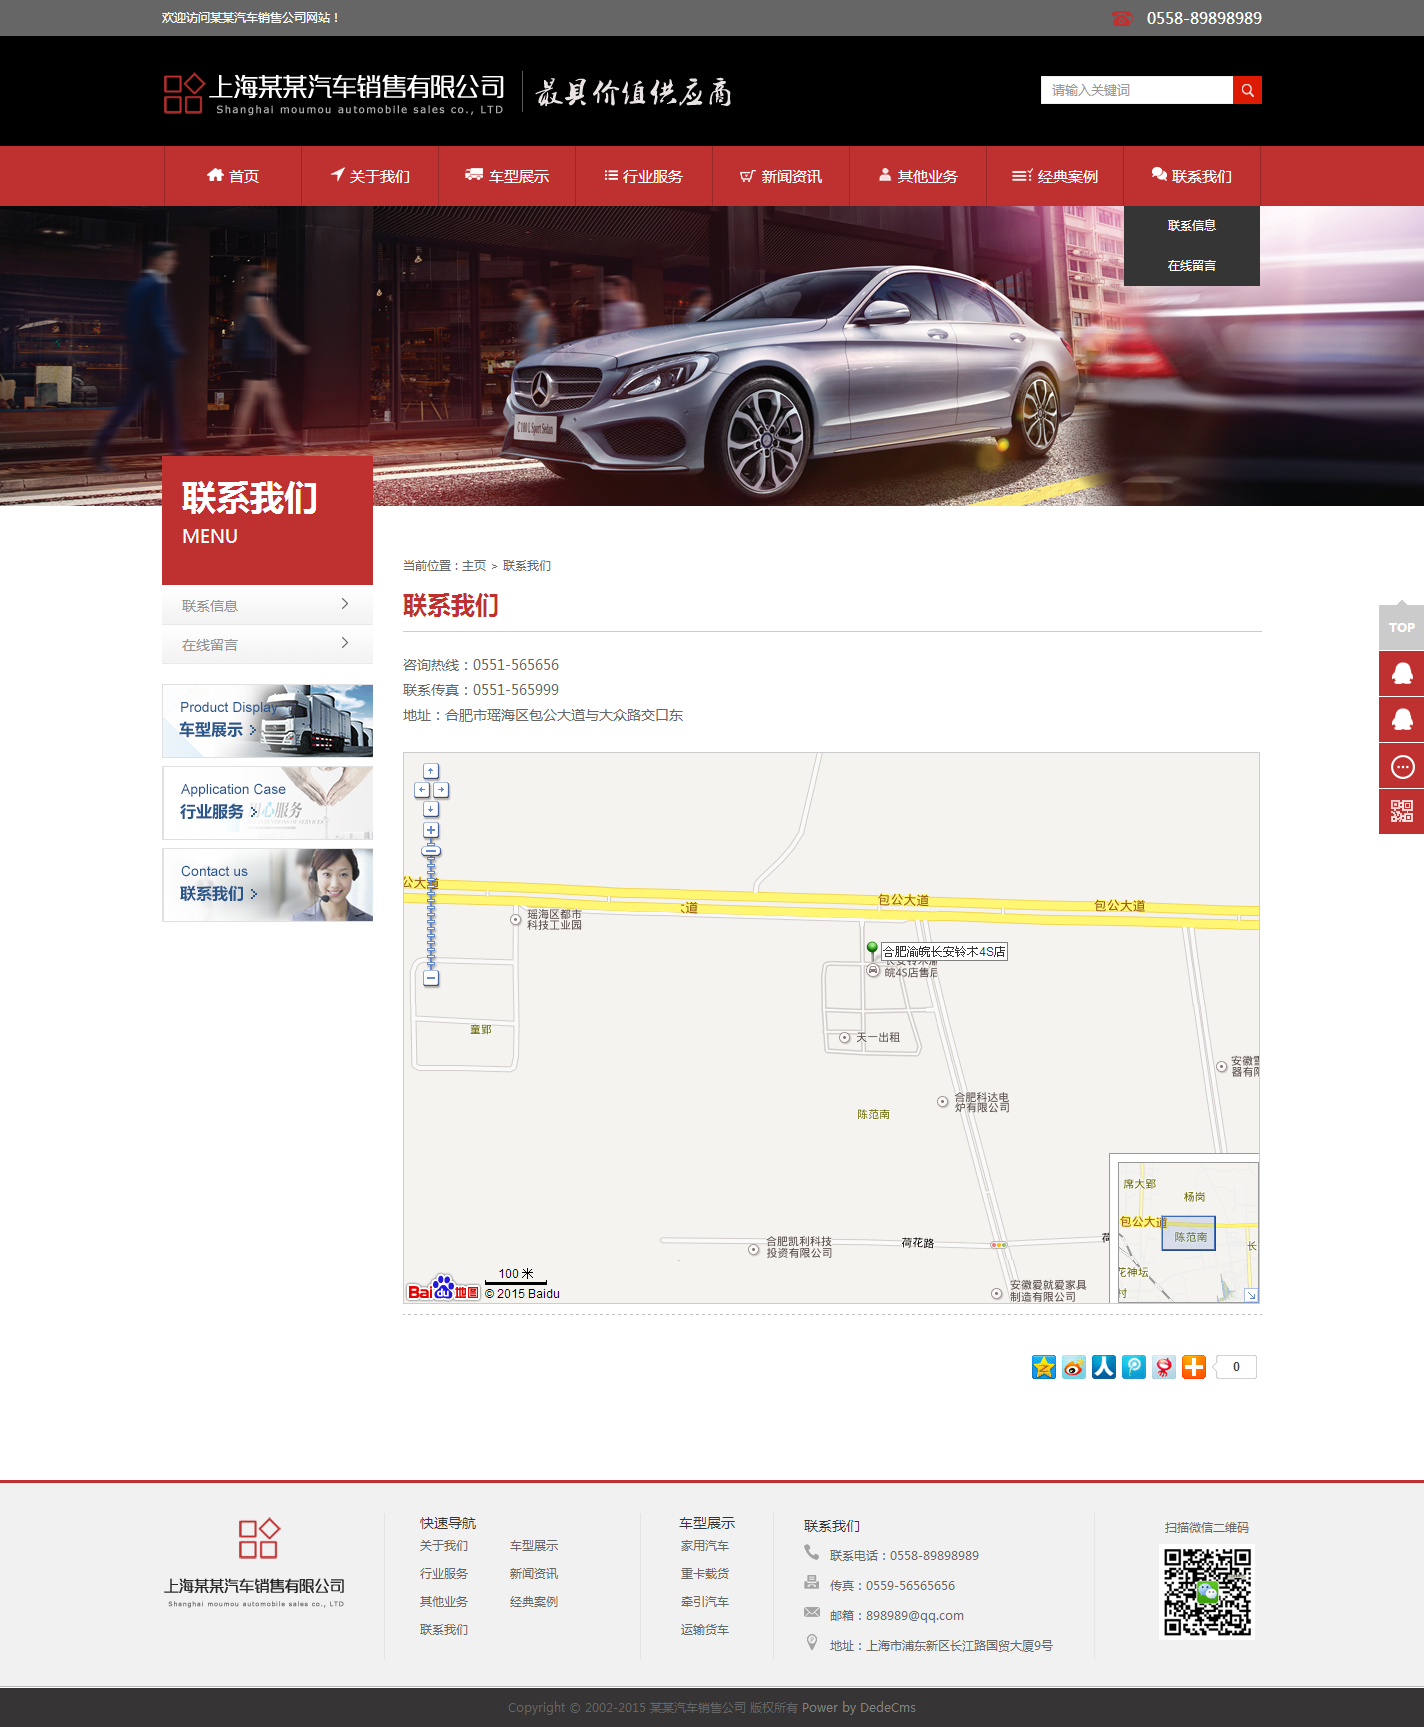This screenshot has width=1424, height=1727.
Task: Select 在线留言 from the 联系我们 dropdown menu
Action: [x=1191, y=266]
